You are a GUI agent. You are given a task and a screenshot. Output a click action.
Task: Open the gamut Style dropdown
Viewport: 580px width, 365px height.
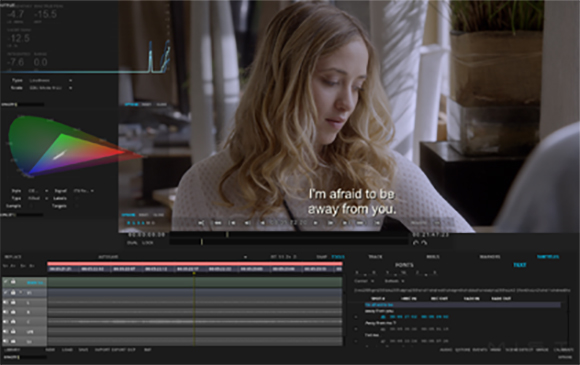click(38, 191)
